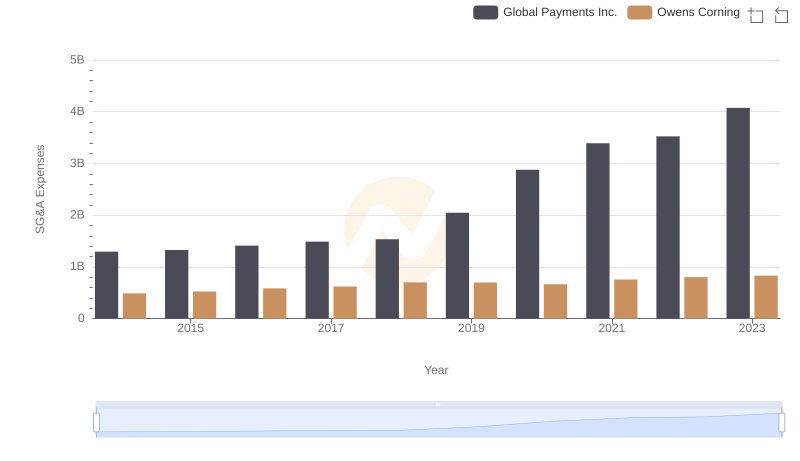The image size is (800, 461).
Task: Click the top grip of the zoom slider
Action: click(x=439, y=404)
